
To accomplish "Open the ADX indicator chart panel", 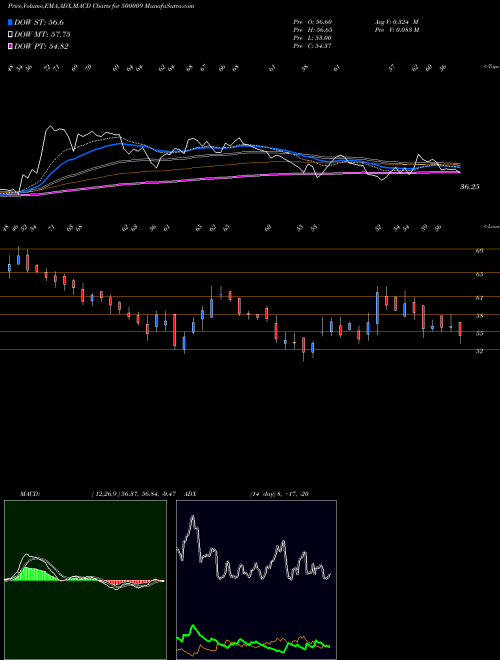I will click(x=256, y=580).
